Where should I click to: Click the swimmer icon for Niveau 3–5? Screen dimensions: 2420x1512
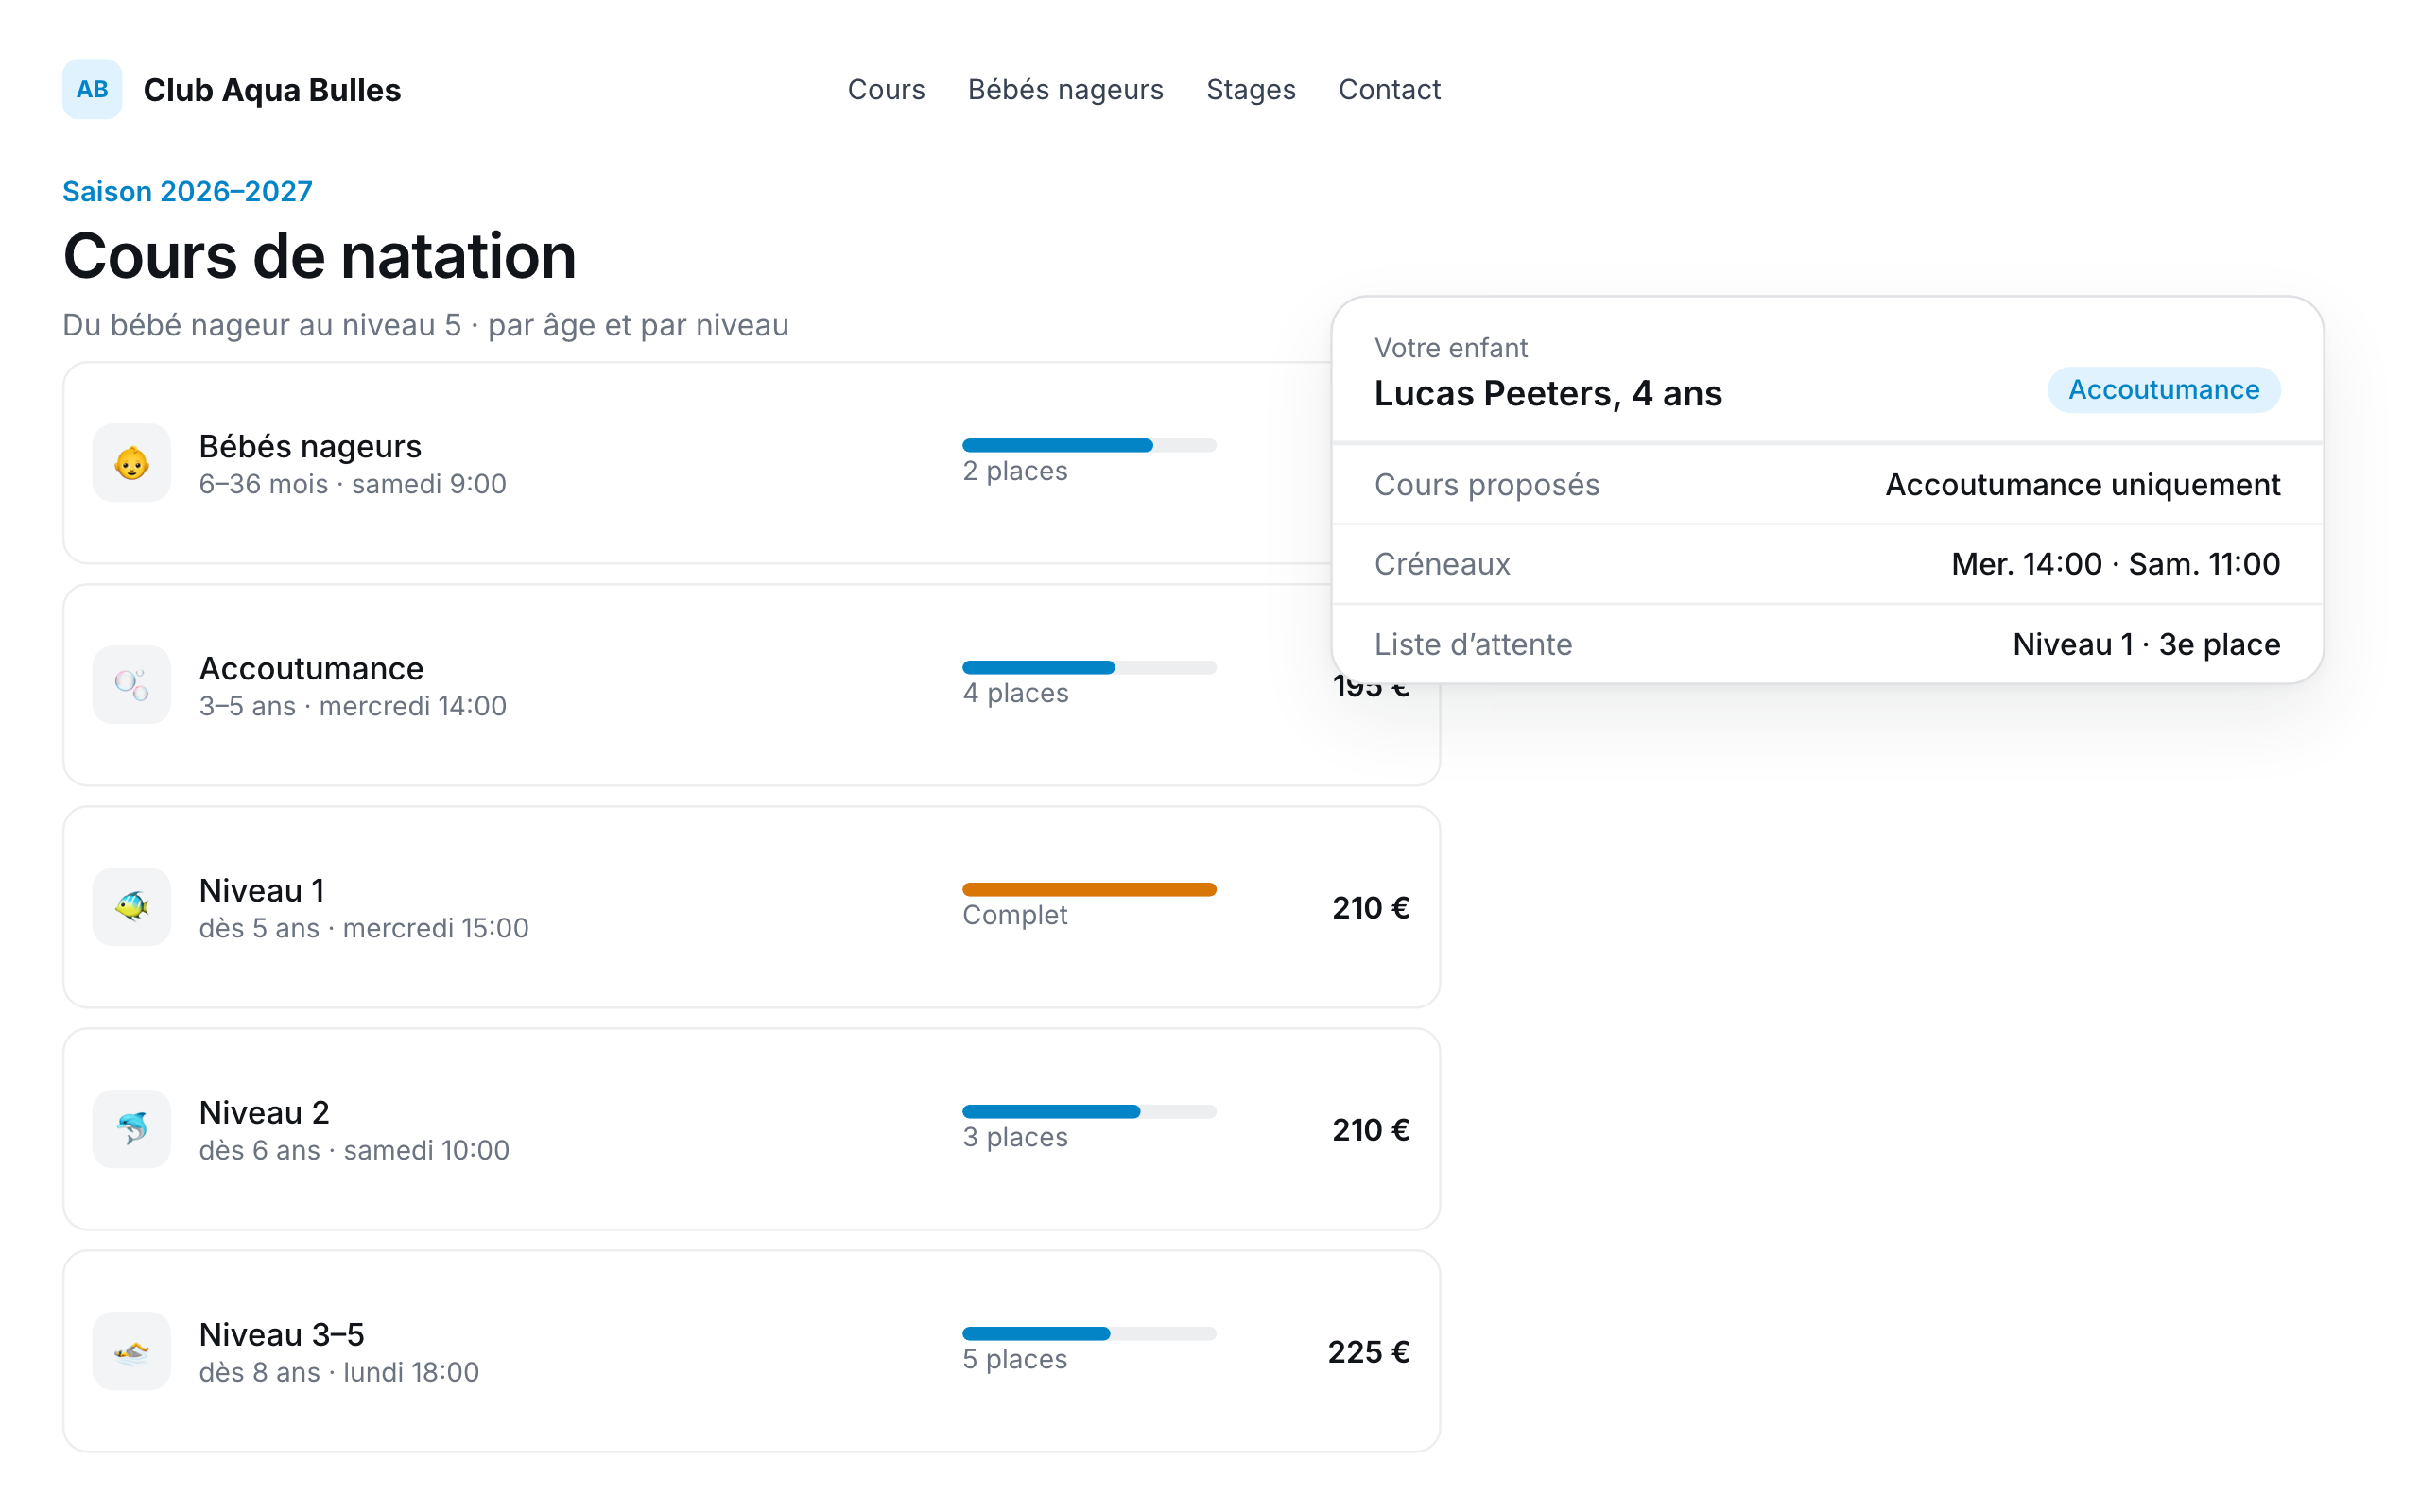pos(132,1351)
